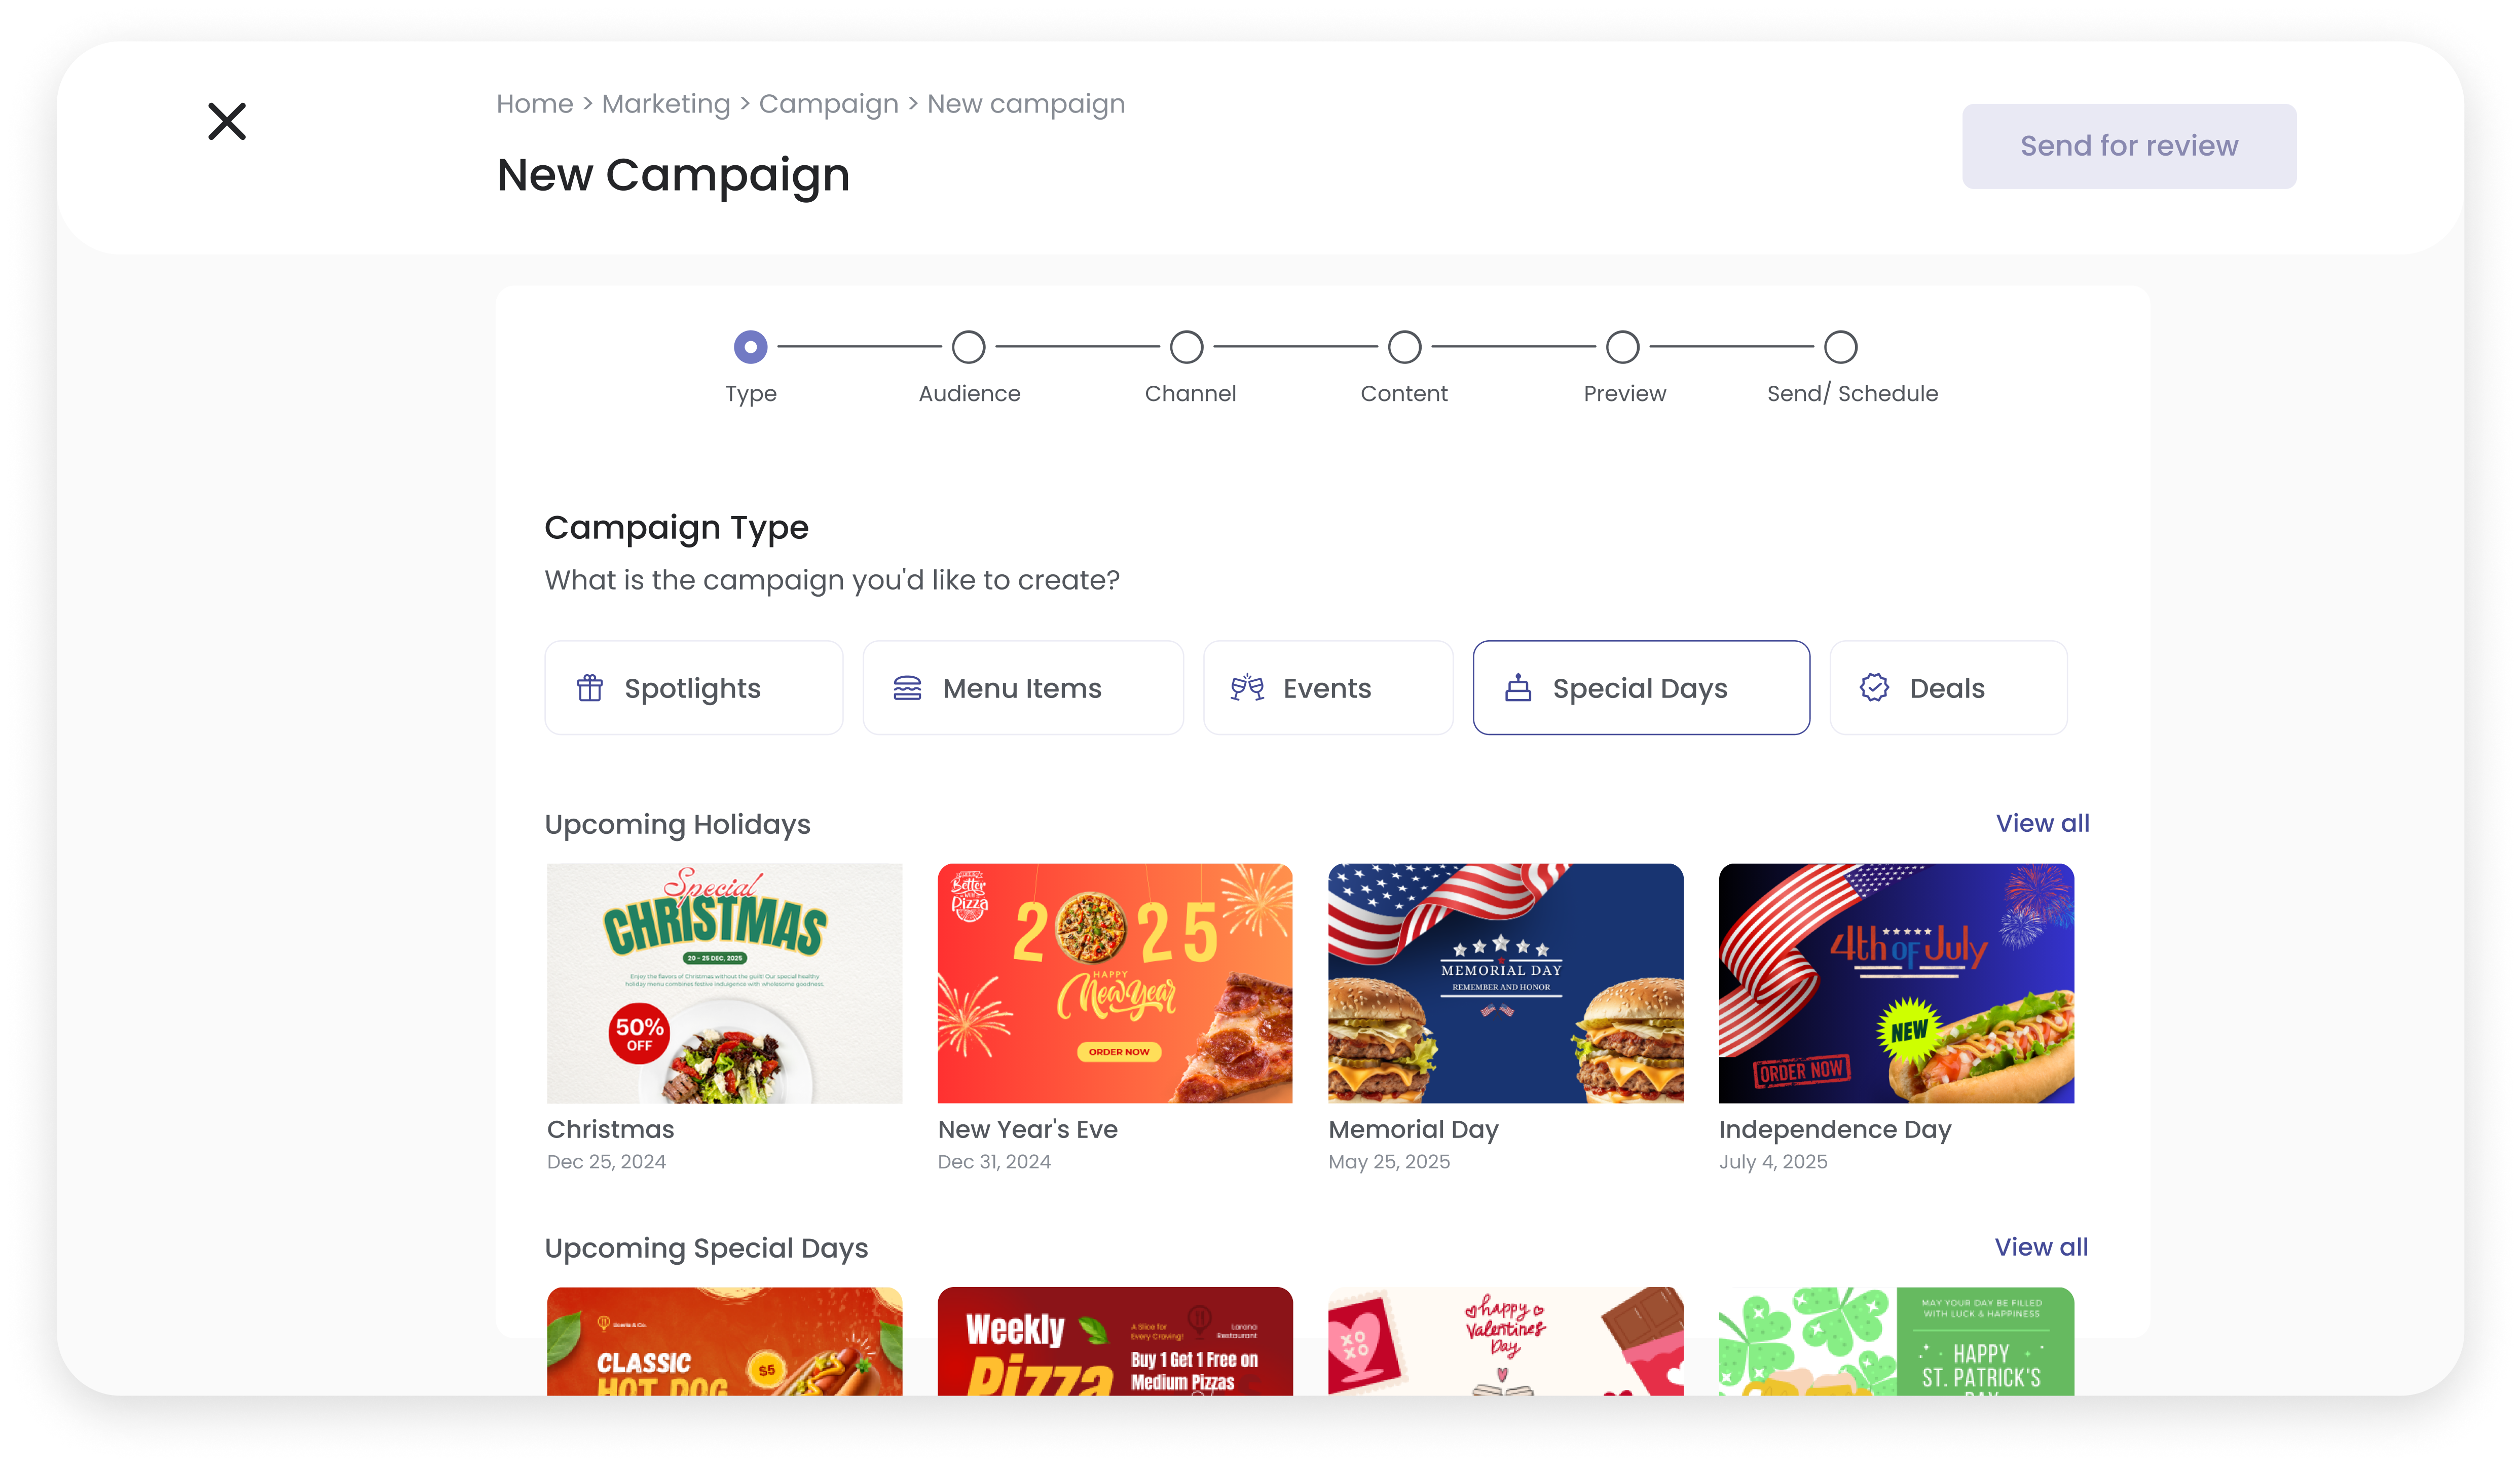Click the Type step label

[750, 394]
